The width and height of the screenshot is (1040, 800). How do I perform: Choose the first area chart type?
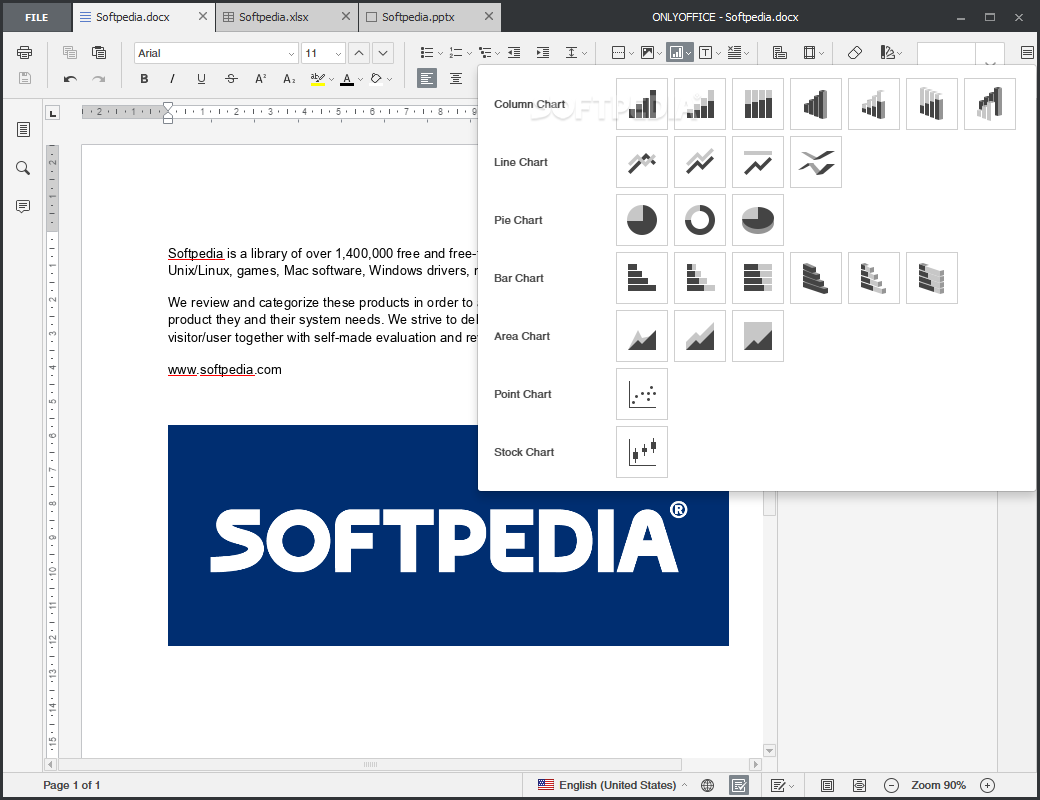point(642,336)
